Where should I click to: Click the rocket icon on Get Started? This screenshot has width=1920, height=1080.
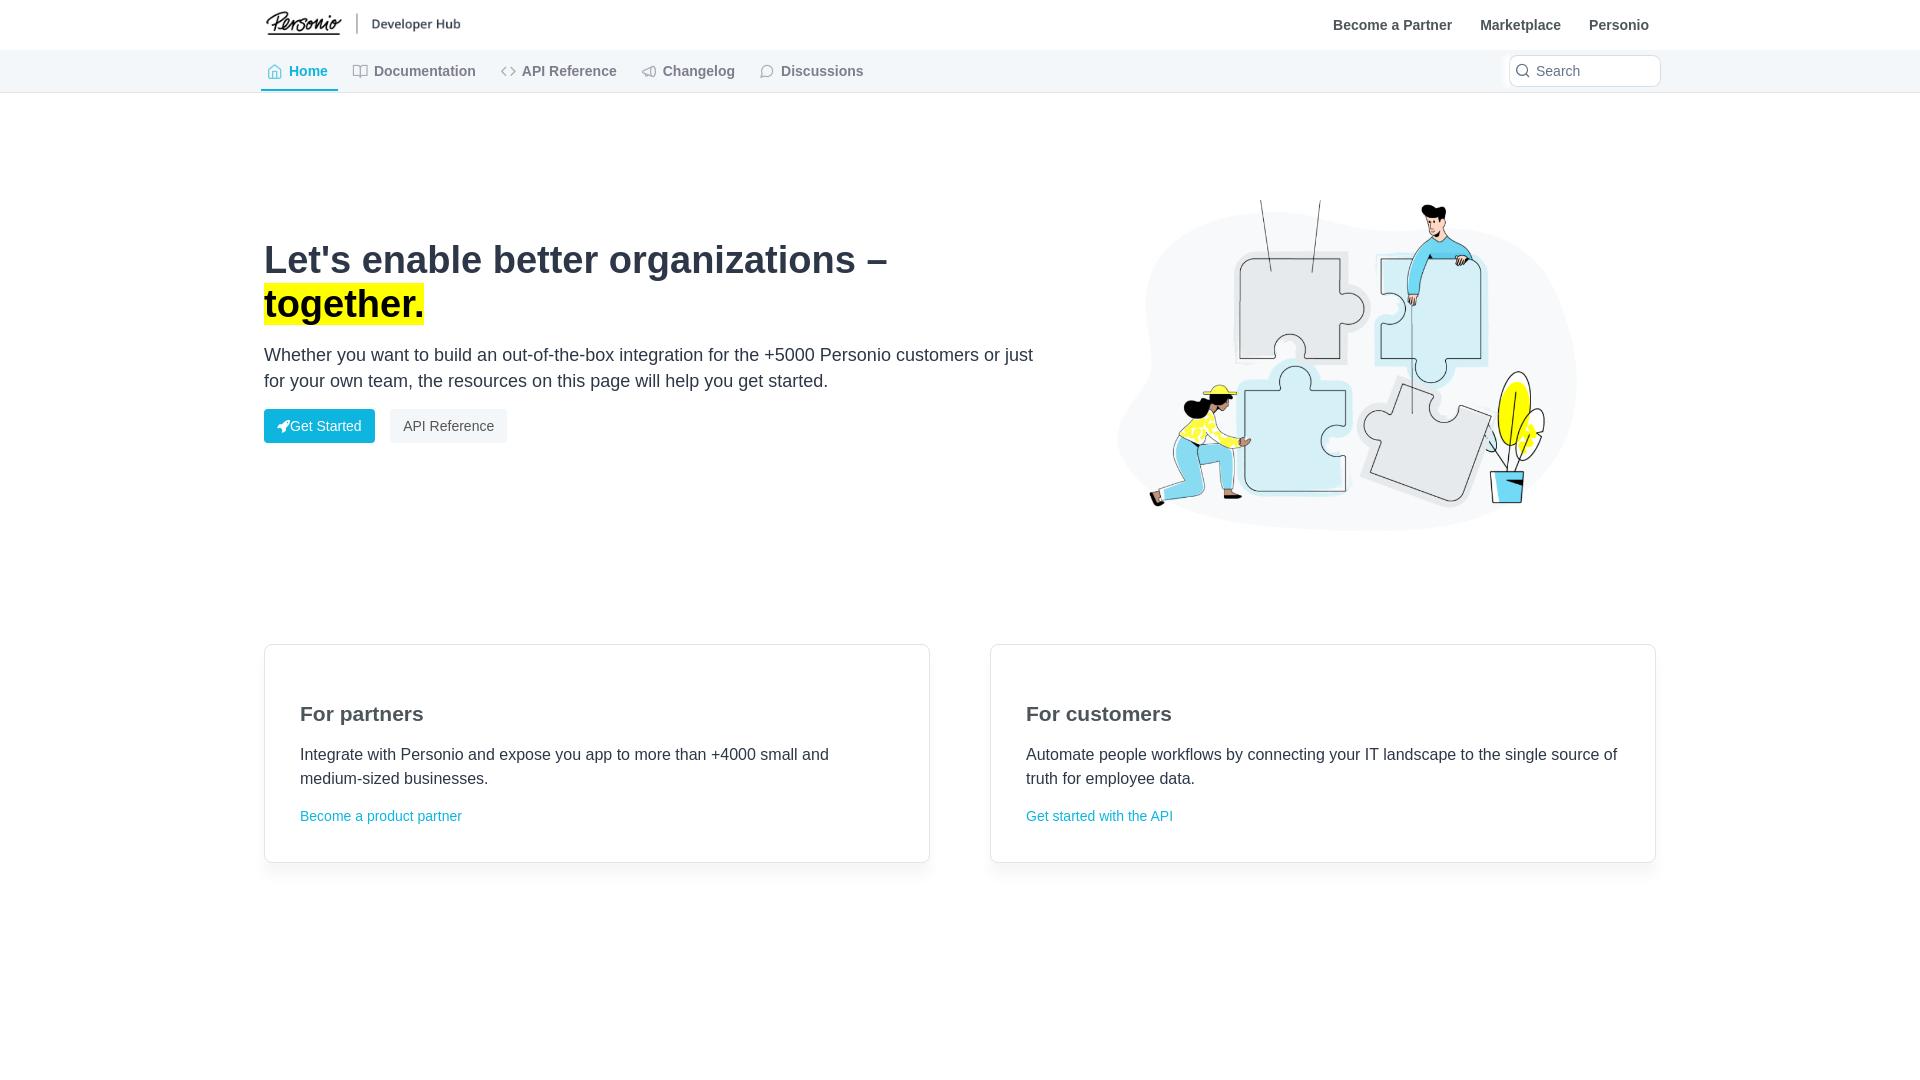(x=283, y=427)
